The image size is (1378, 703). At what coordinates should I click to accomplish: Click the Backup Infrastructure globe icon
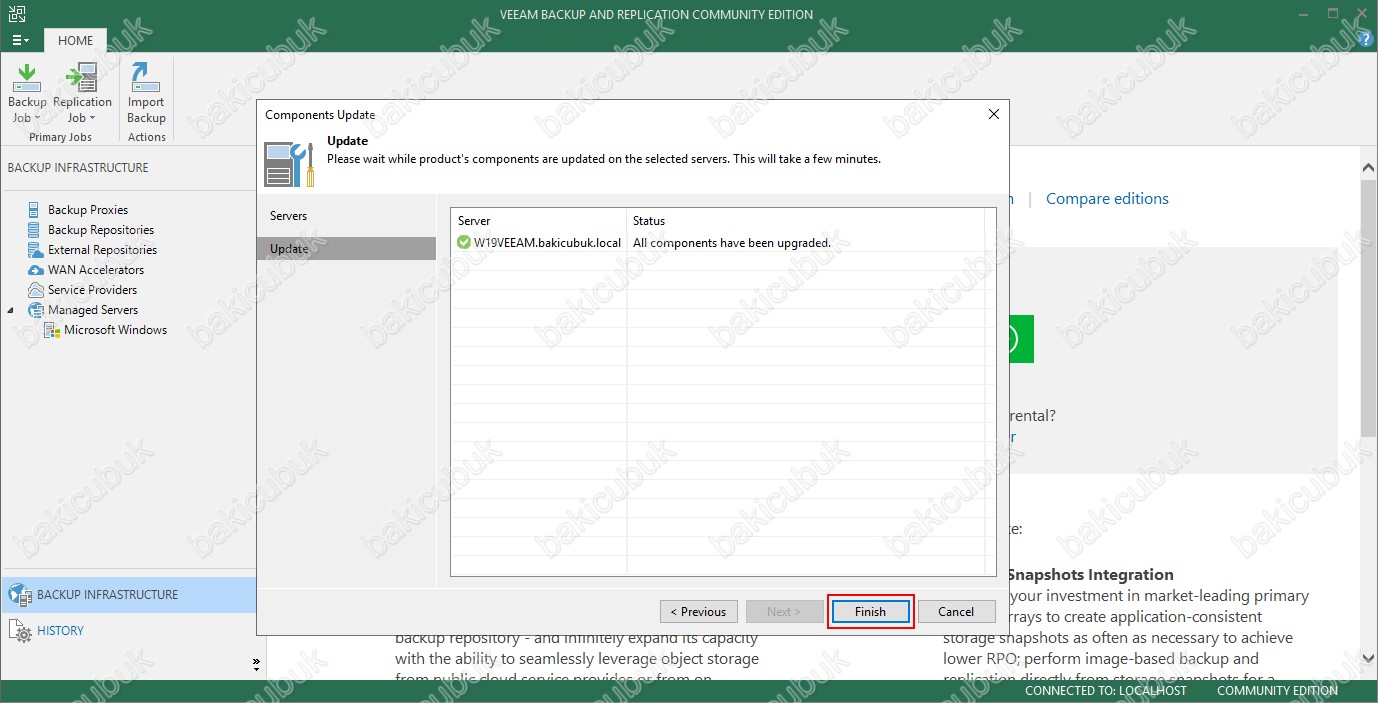point(19,595)
